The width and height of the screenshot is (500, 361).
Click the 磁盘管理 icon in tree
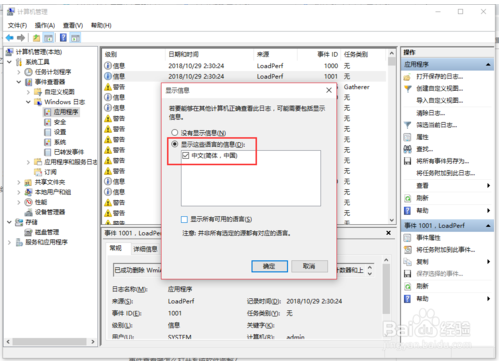click(x=29, y=232)
